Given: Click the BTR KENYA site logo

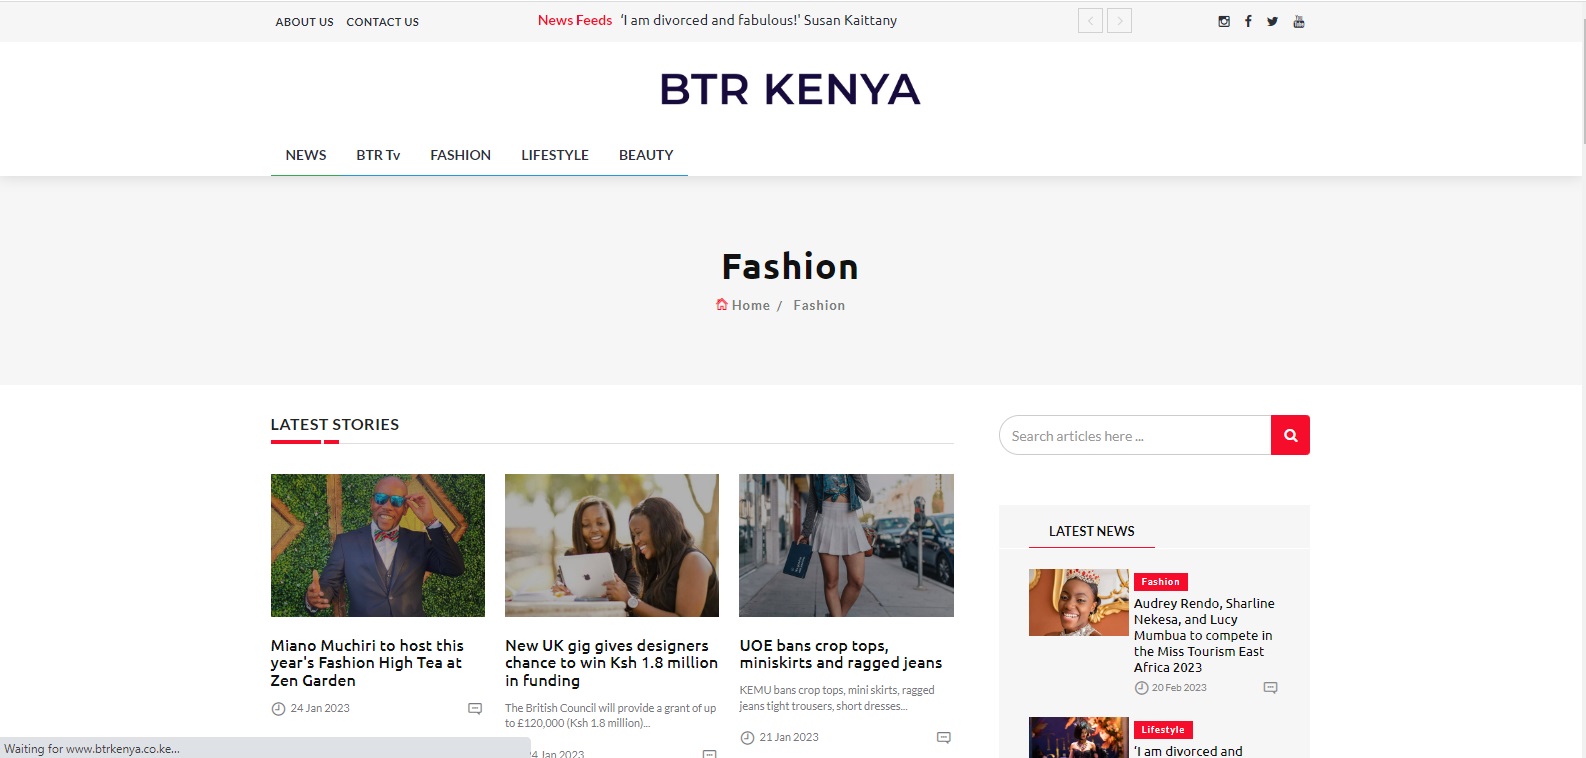Looking at the screenshot, I should tap(790, 89).
